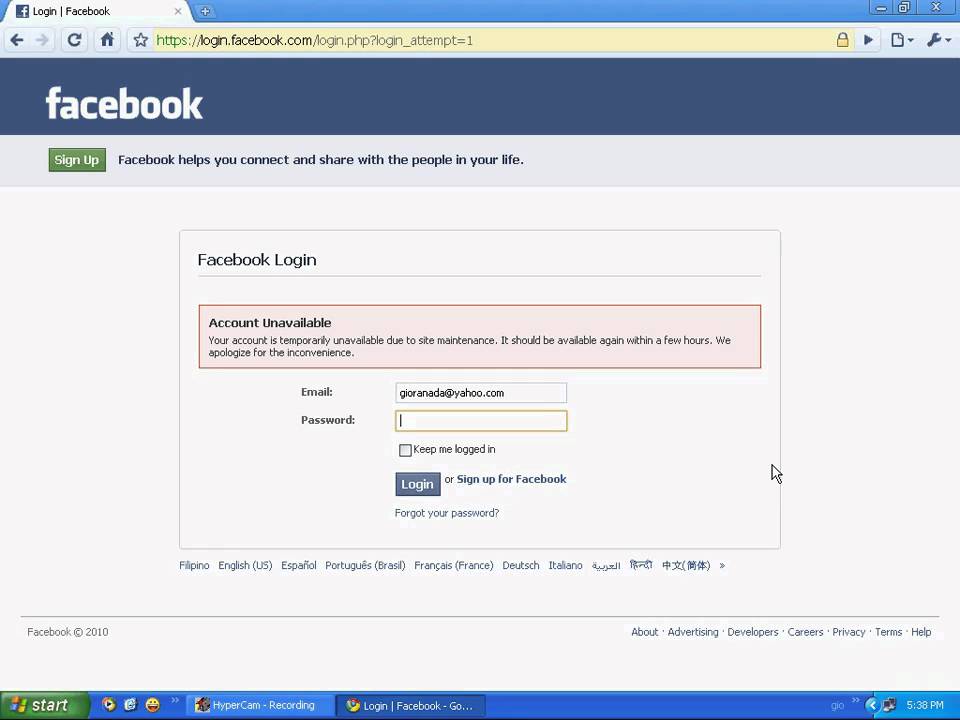Reload the page with the refresh icon
The width and height of the screenshot is (960, 720).
[74, 40]
